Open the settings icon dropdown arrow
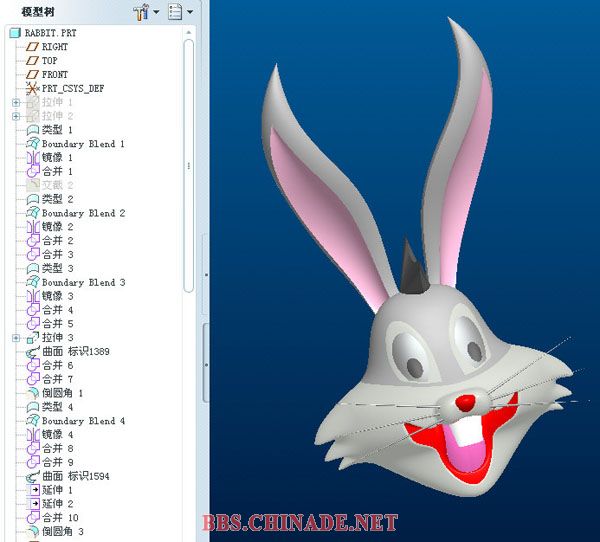The width and height of the screenshot is (600, 542). [x=156, y=12]
